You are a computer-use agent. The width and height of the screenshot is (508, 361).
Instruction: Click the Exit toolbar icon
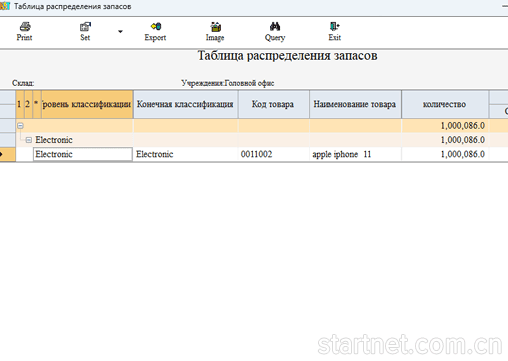335,31
